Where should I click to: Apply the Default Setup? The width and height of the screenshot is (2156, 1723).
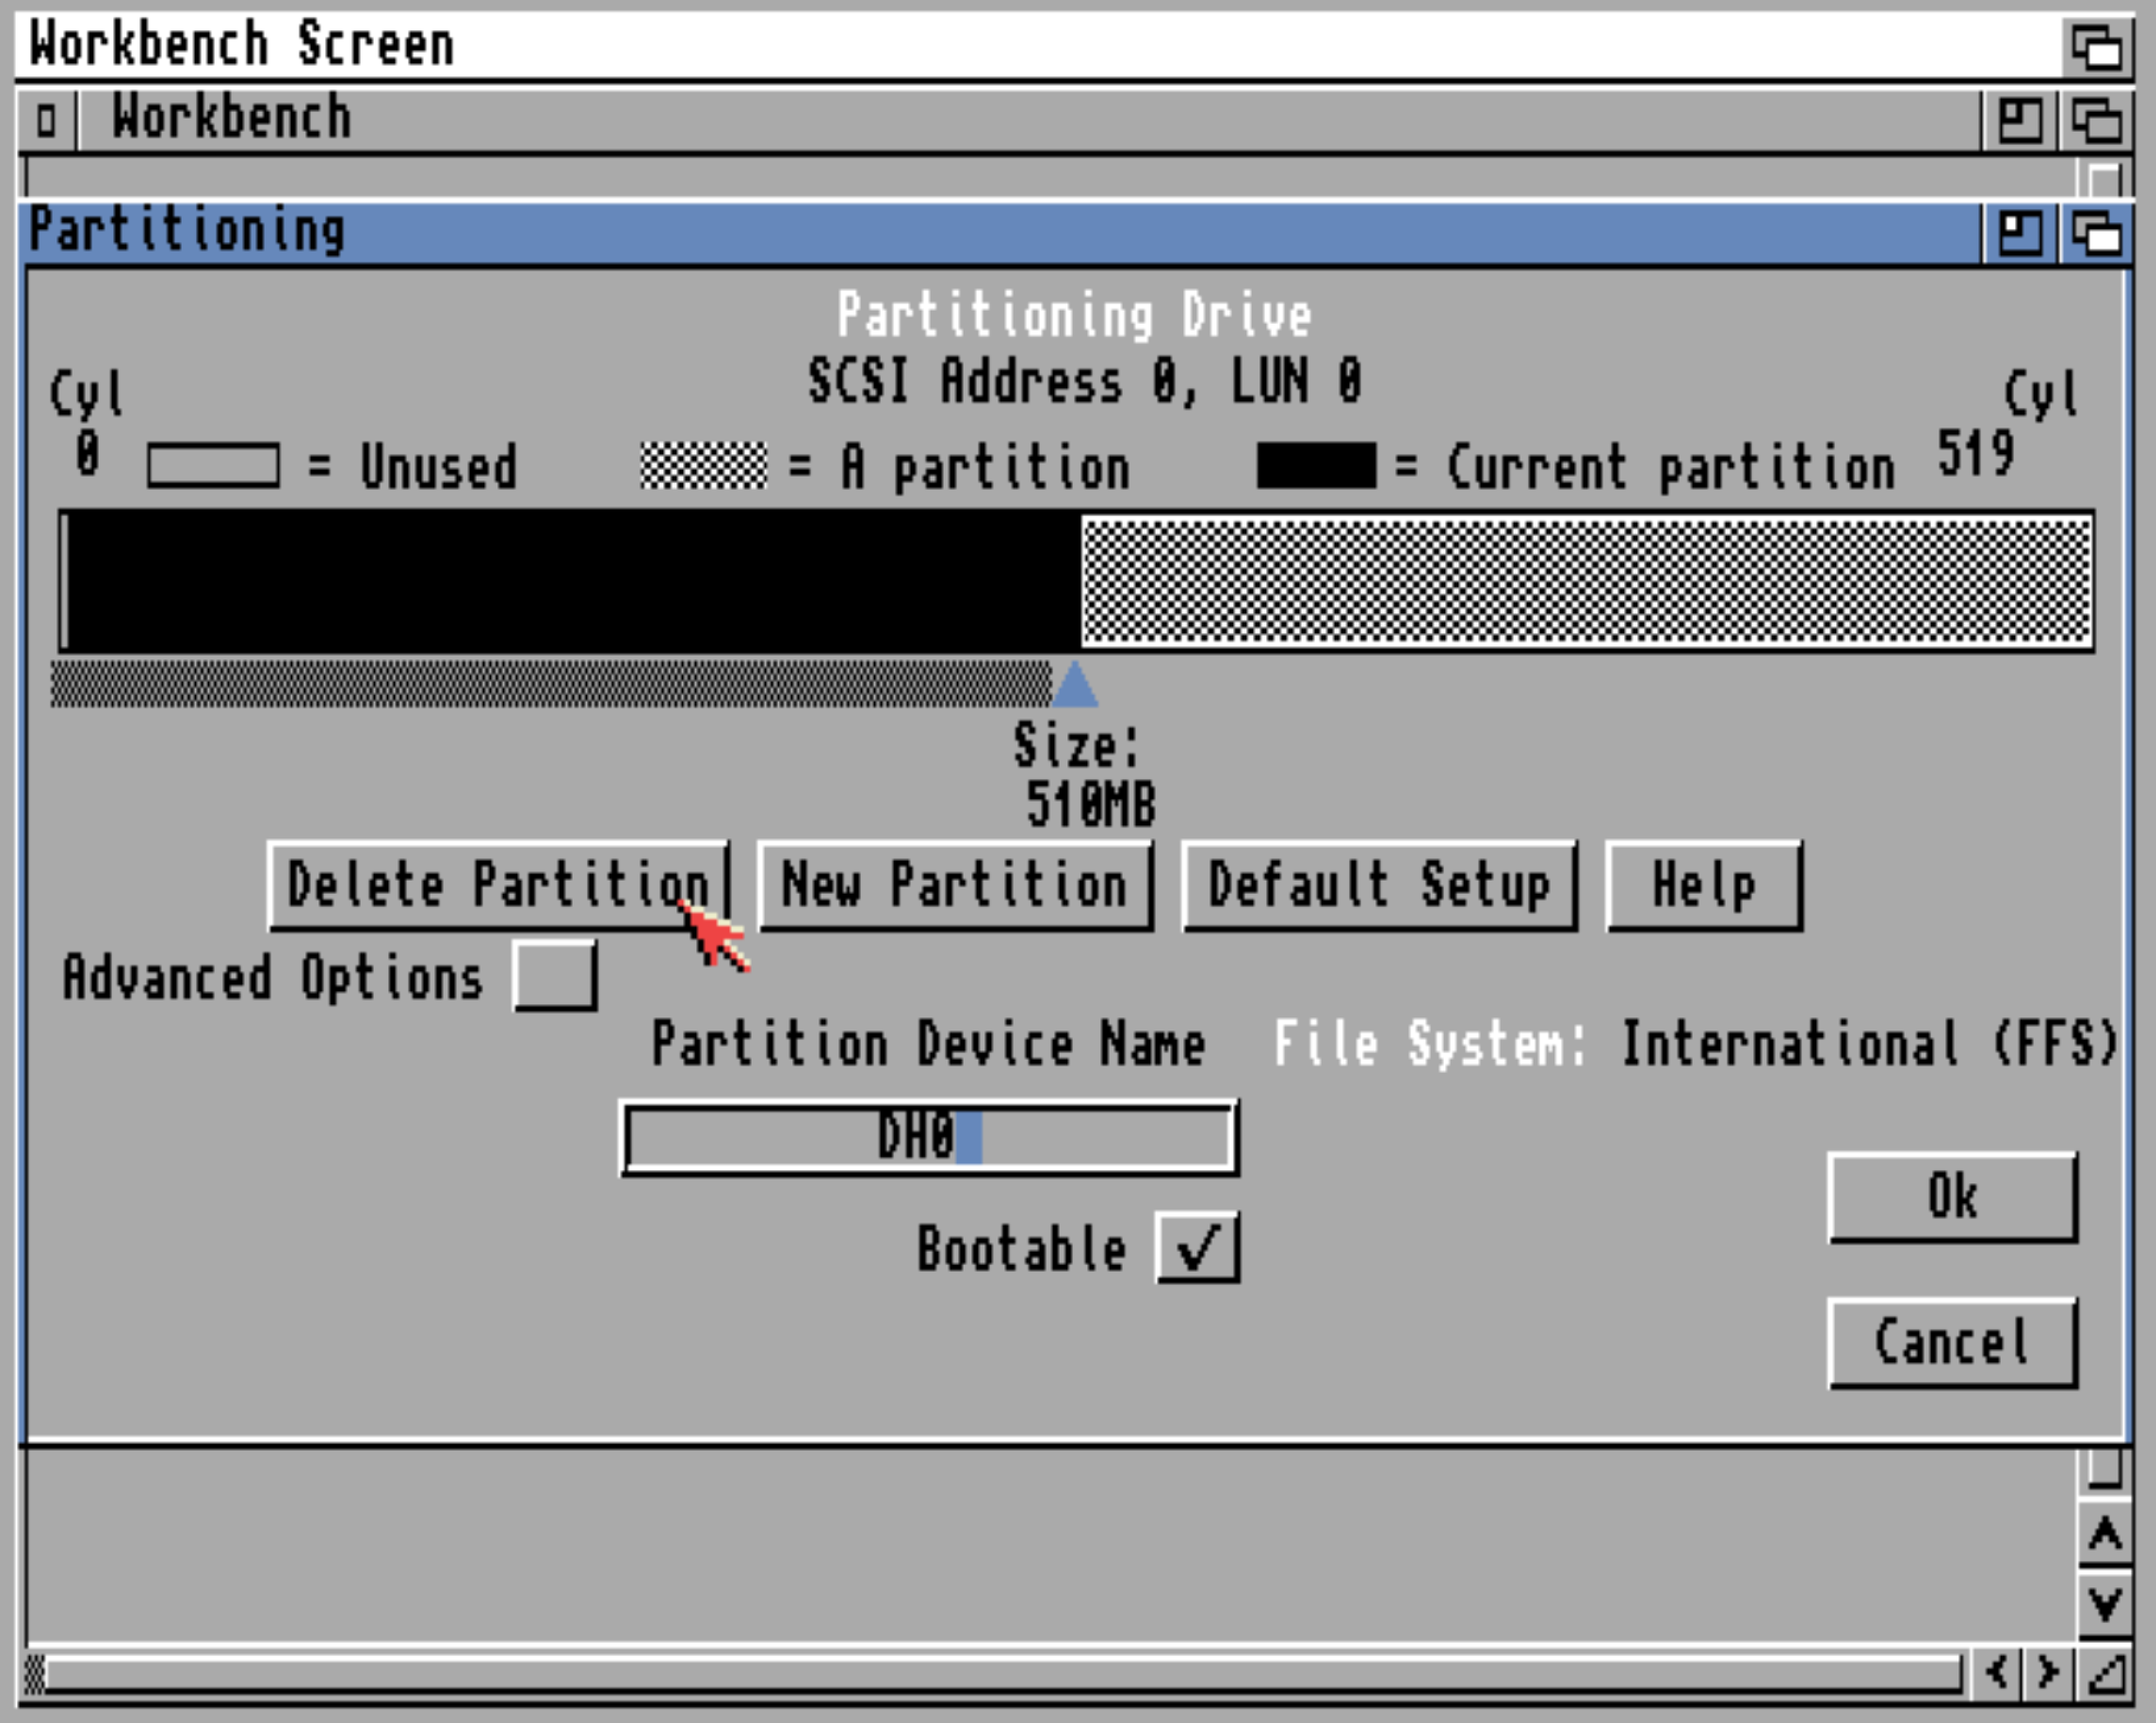click(x=1379, y=886)
